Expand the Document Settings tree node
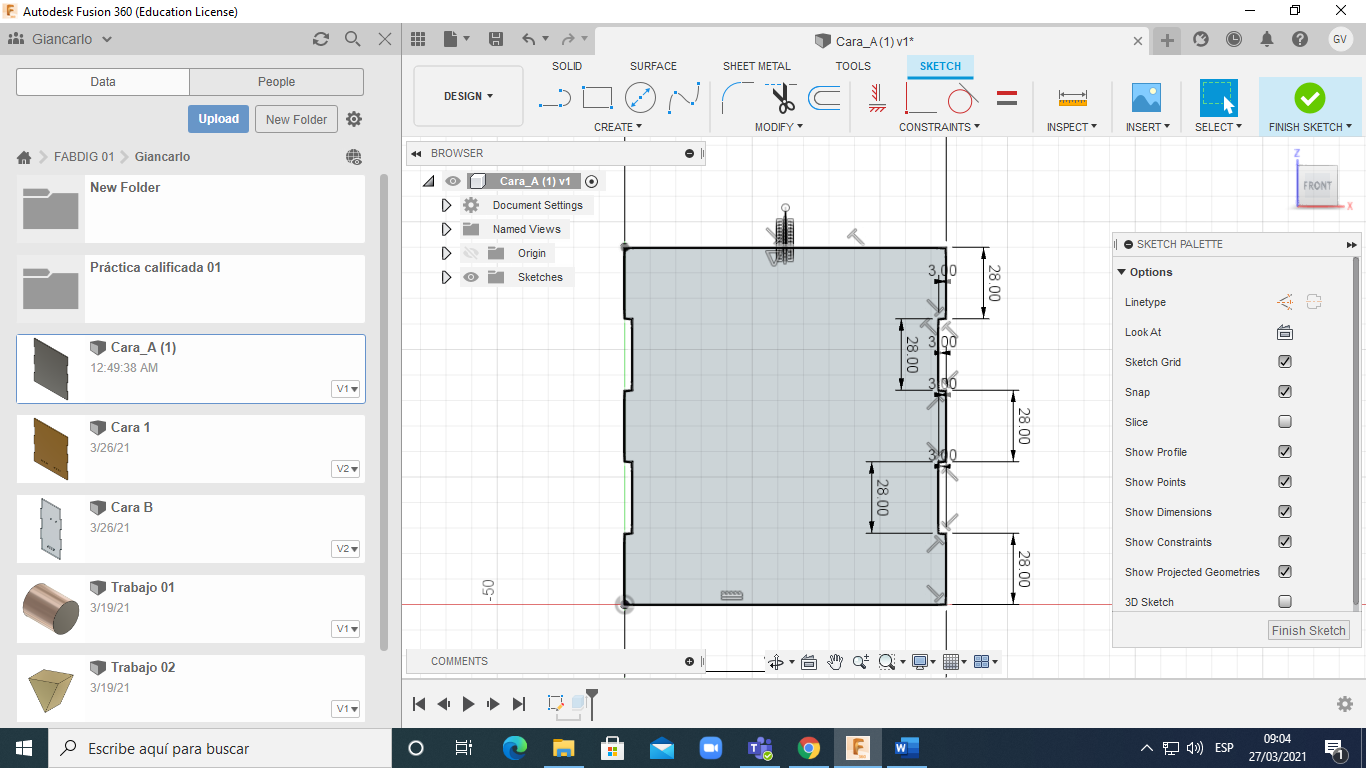 447,205
